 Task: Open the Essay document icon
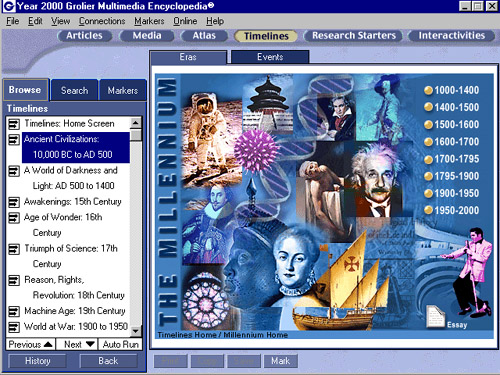(436, 316)
